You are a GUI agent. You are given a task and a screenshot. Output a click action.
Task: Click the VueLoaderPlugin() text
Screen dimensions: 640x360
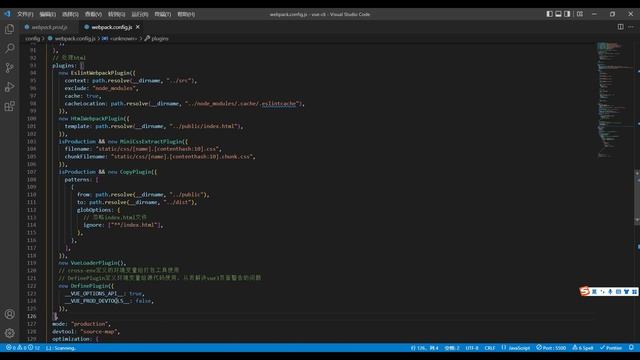pyautogui.click(x=98, y=263)
